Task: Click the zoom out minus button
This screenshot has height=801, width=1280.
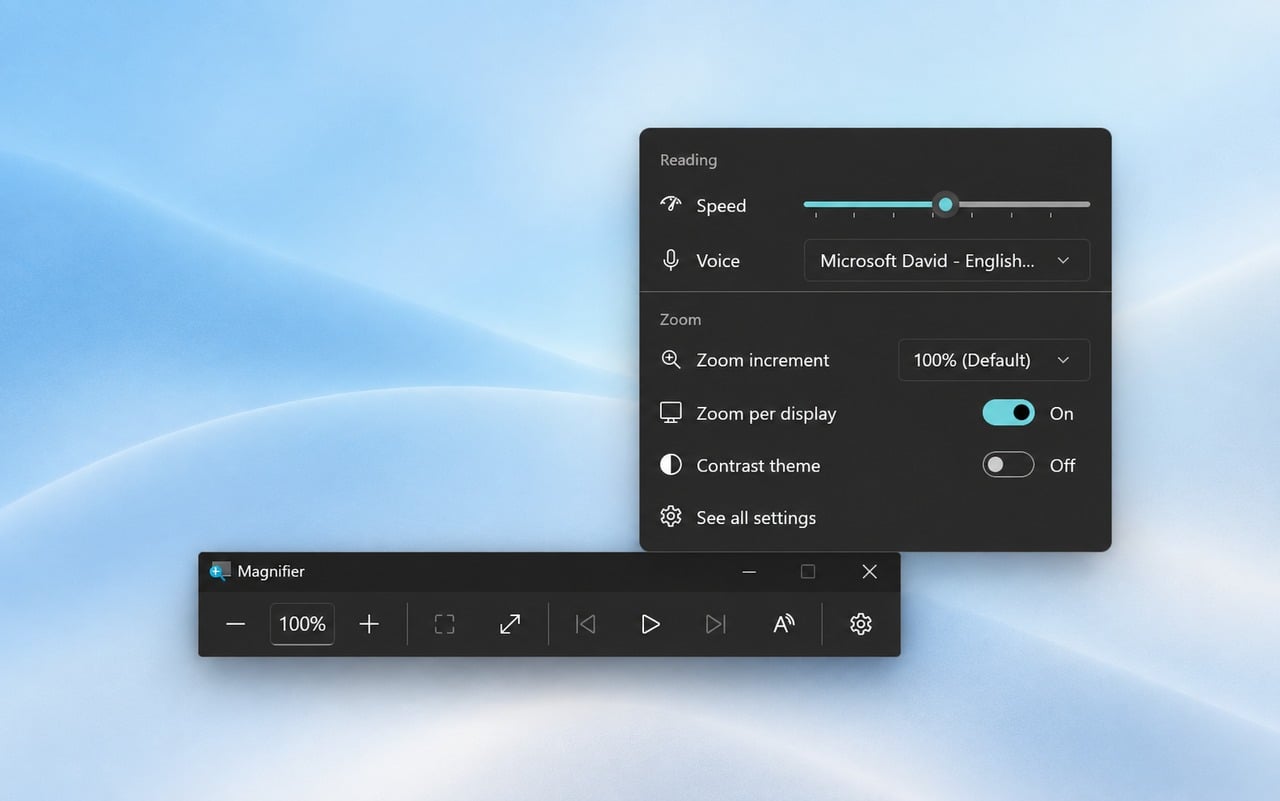Action: coord(236,624)
